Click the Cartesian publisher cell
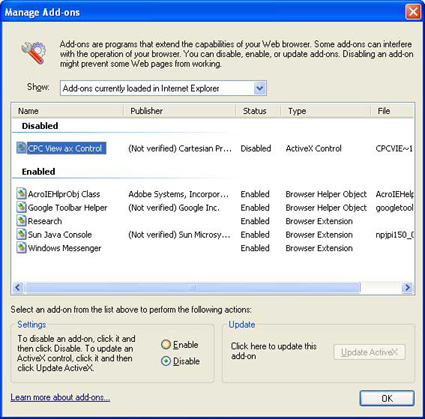425x419 pixels. pyautogui.click(x=180, y=148)
